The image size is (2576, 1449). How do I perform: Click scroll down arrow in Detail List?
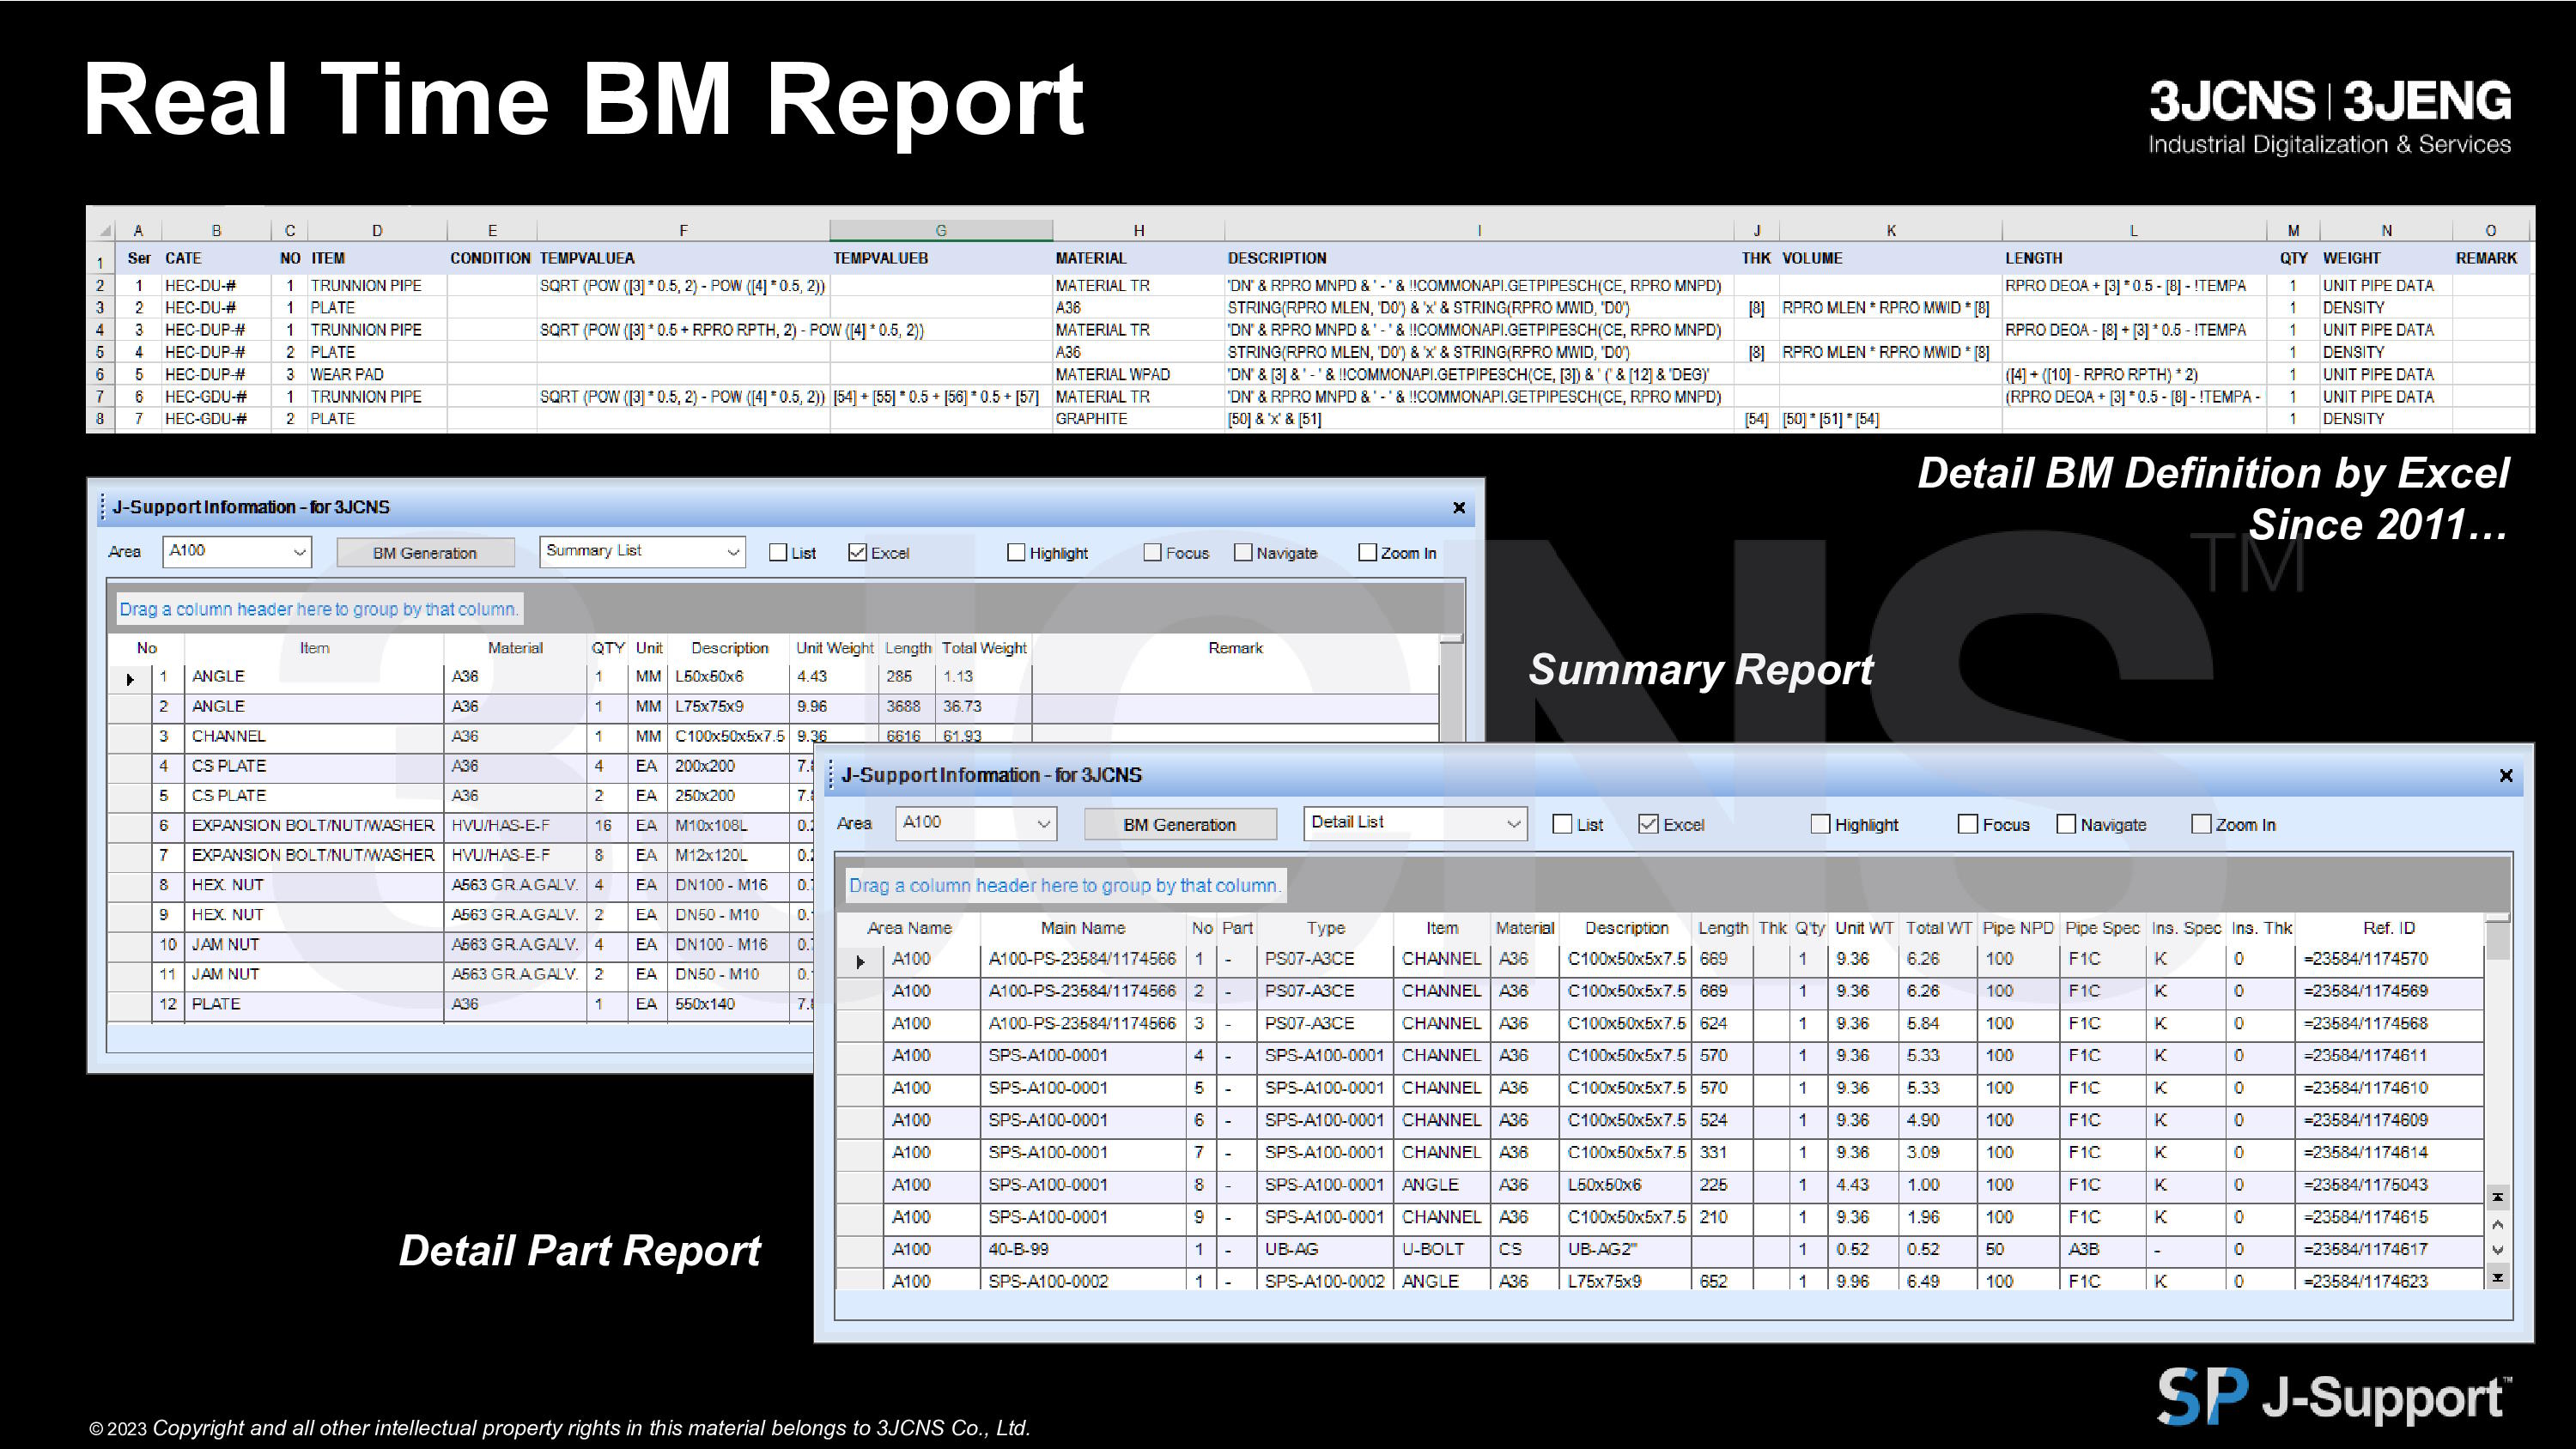click(2498, 1250)
